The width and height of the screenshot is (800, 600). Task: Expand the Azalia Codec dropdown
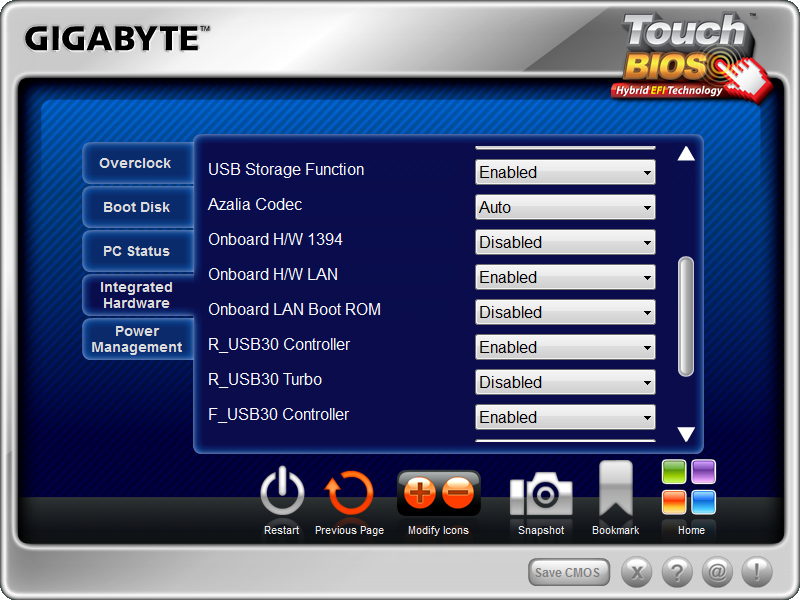pos(565,207)
